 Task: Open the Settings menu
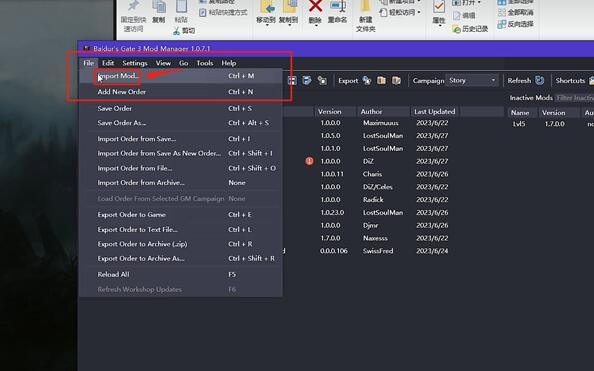tap(135, 63)
